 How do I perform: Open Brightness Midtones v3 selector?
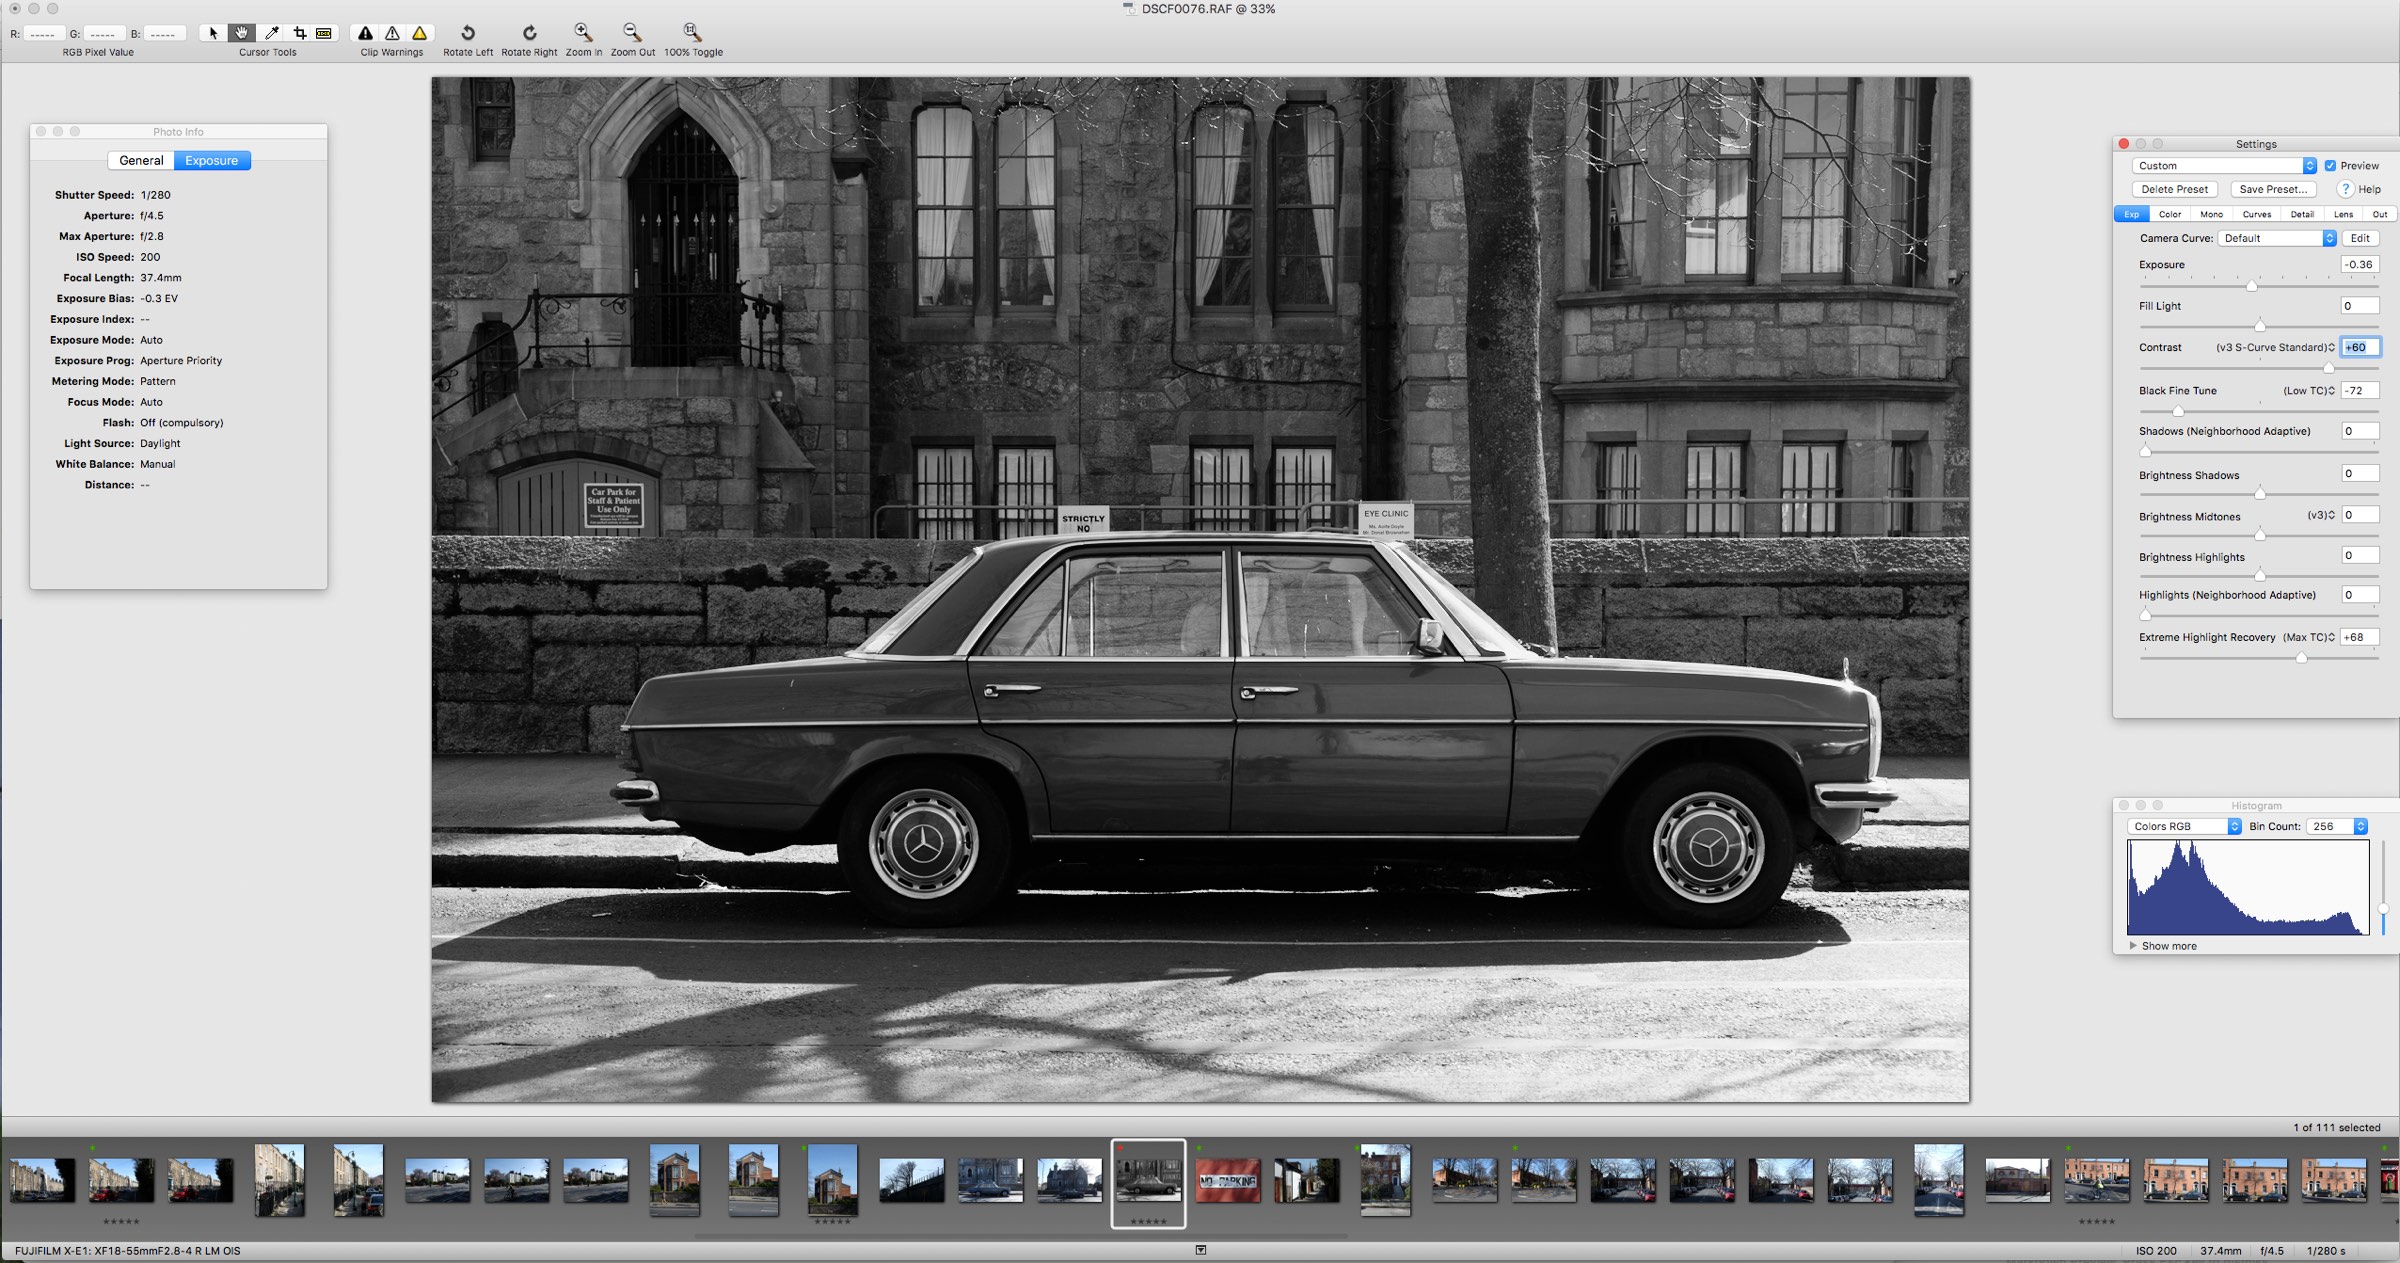[2321, 515]
